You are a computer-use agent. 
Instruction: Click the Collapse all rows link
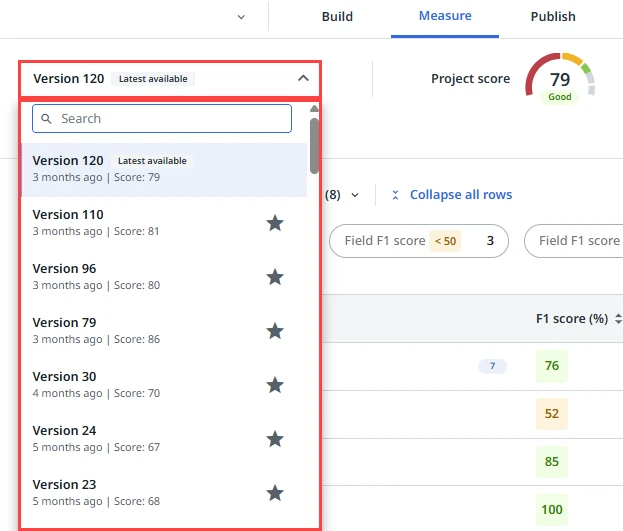(x=460, y=195)
